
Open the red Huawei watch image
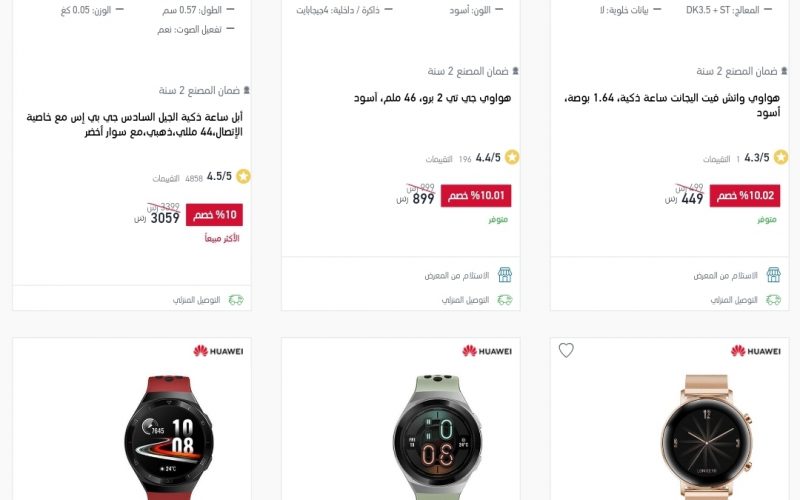point(168,437)
